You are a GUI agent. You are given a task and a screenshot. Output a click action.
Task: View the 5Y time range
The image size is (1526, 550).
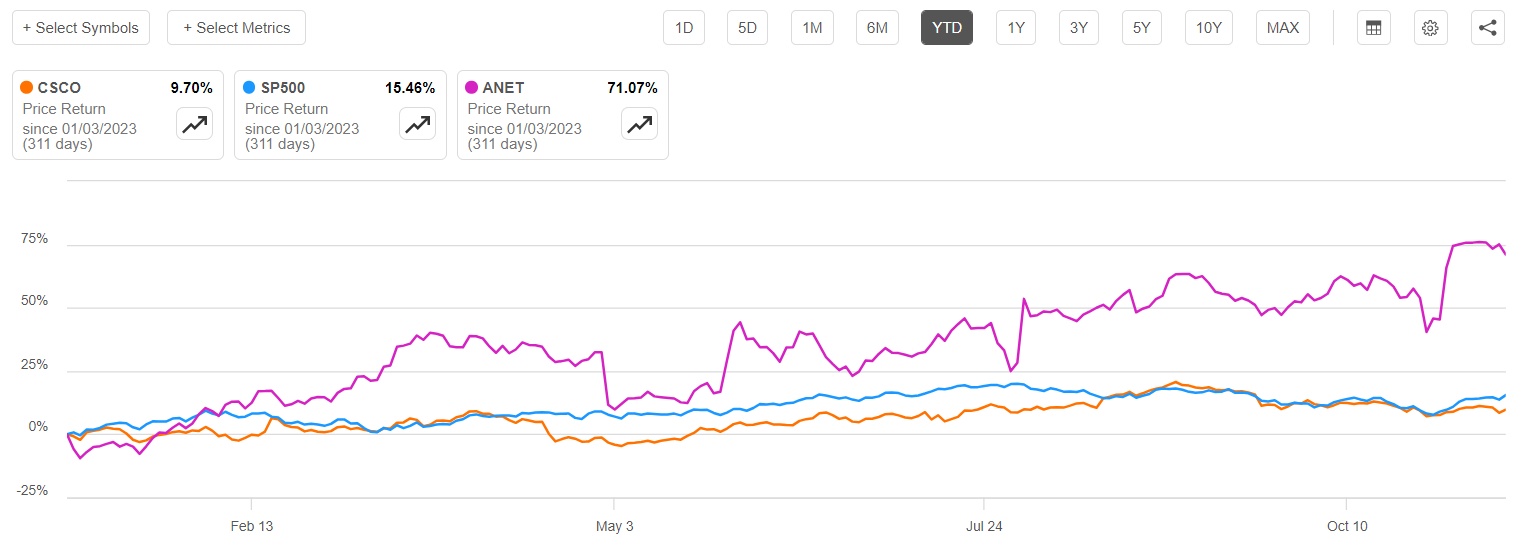pyautogui.click(x=1142, y=28)
